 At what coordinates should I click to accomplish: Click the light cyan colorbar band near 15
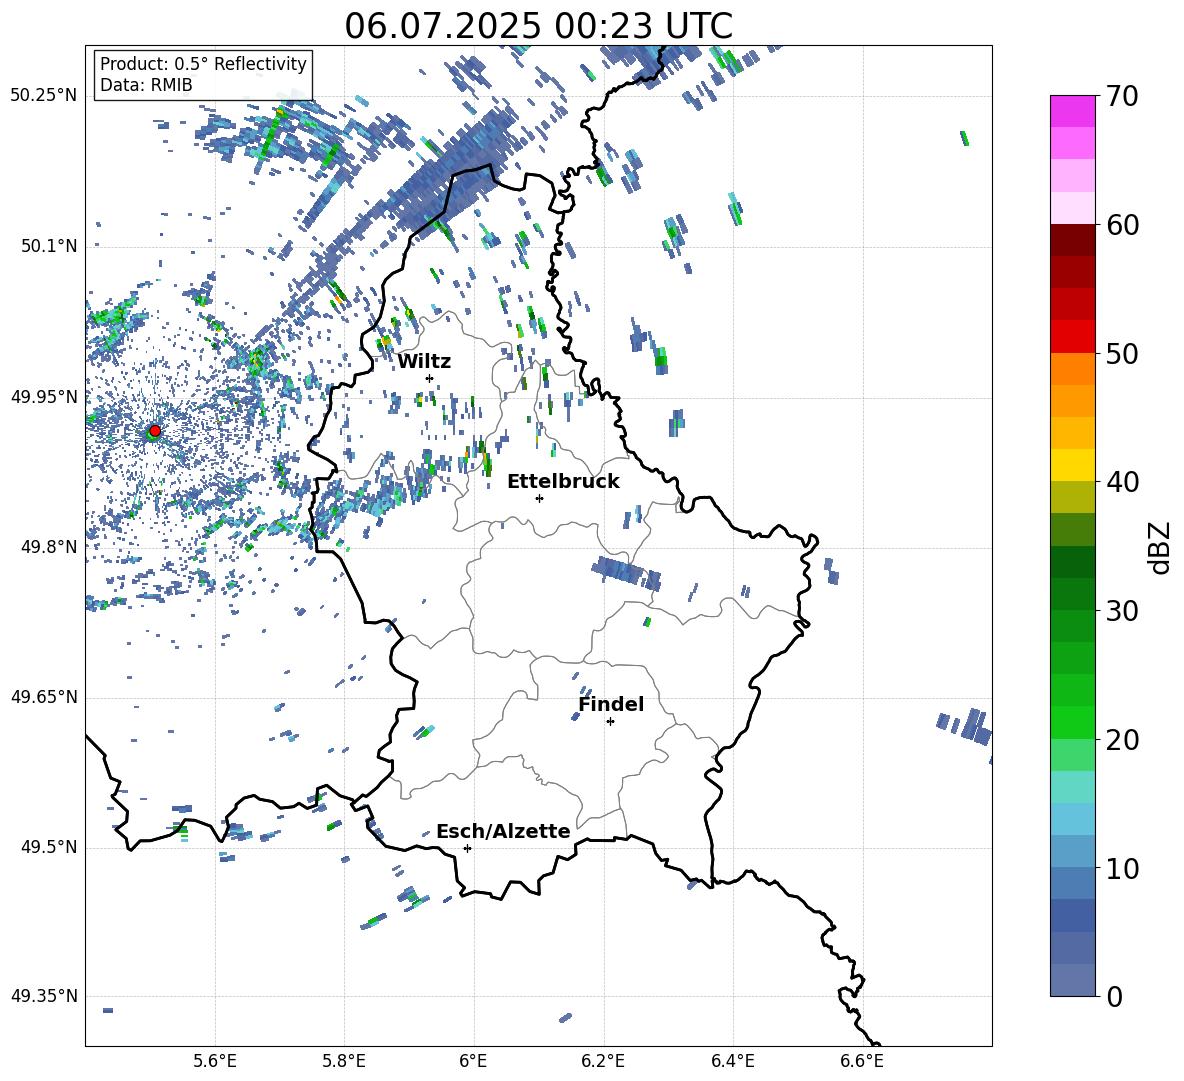point(1072,787)
